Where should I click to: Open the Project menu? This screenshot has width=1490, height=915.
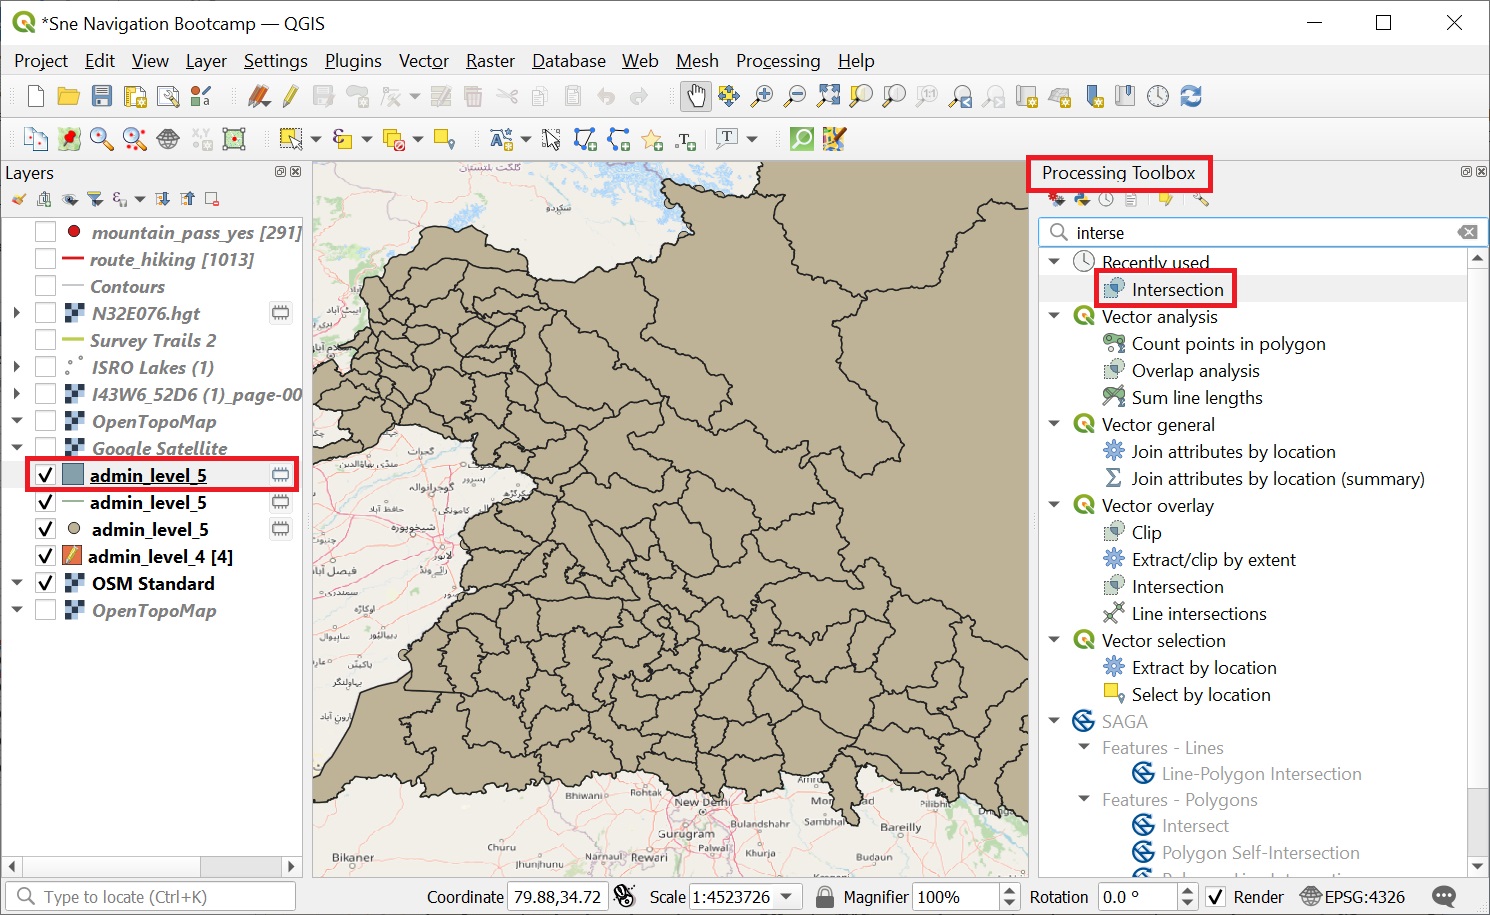[41, 61]
